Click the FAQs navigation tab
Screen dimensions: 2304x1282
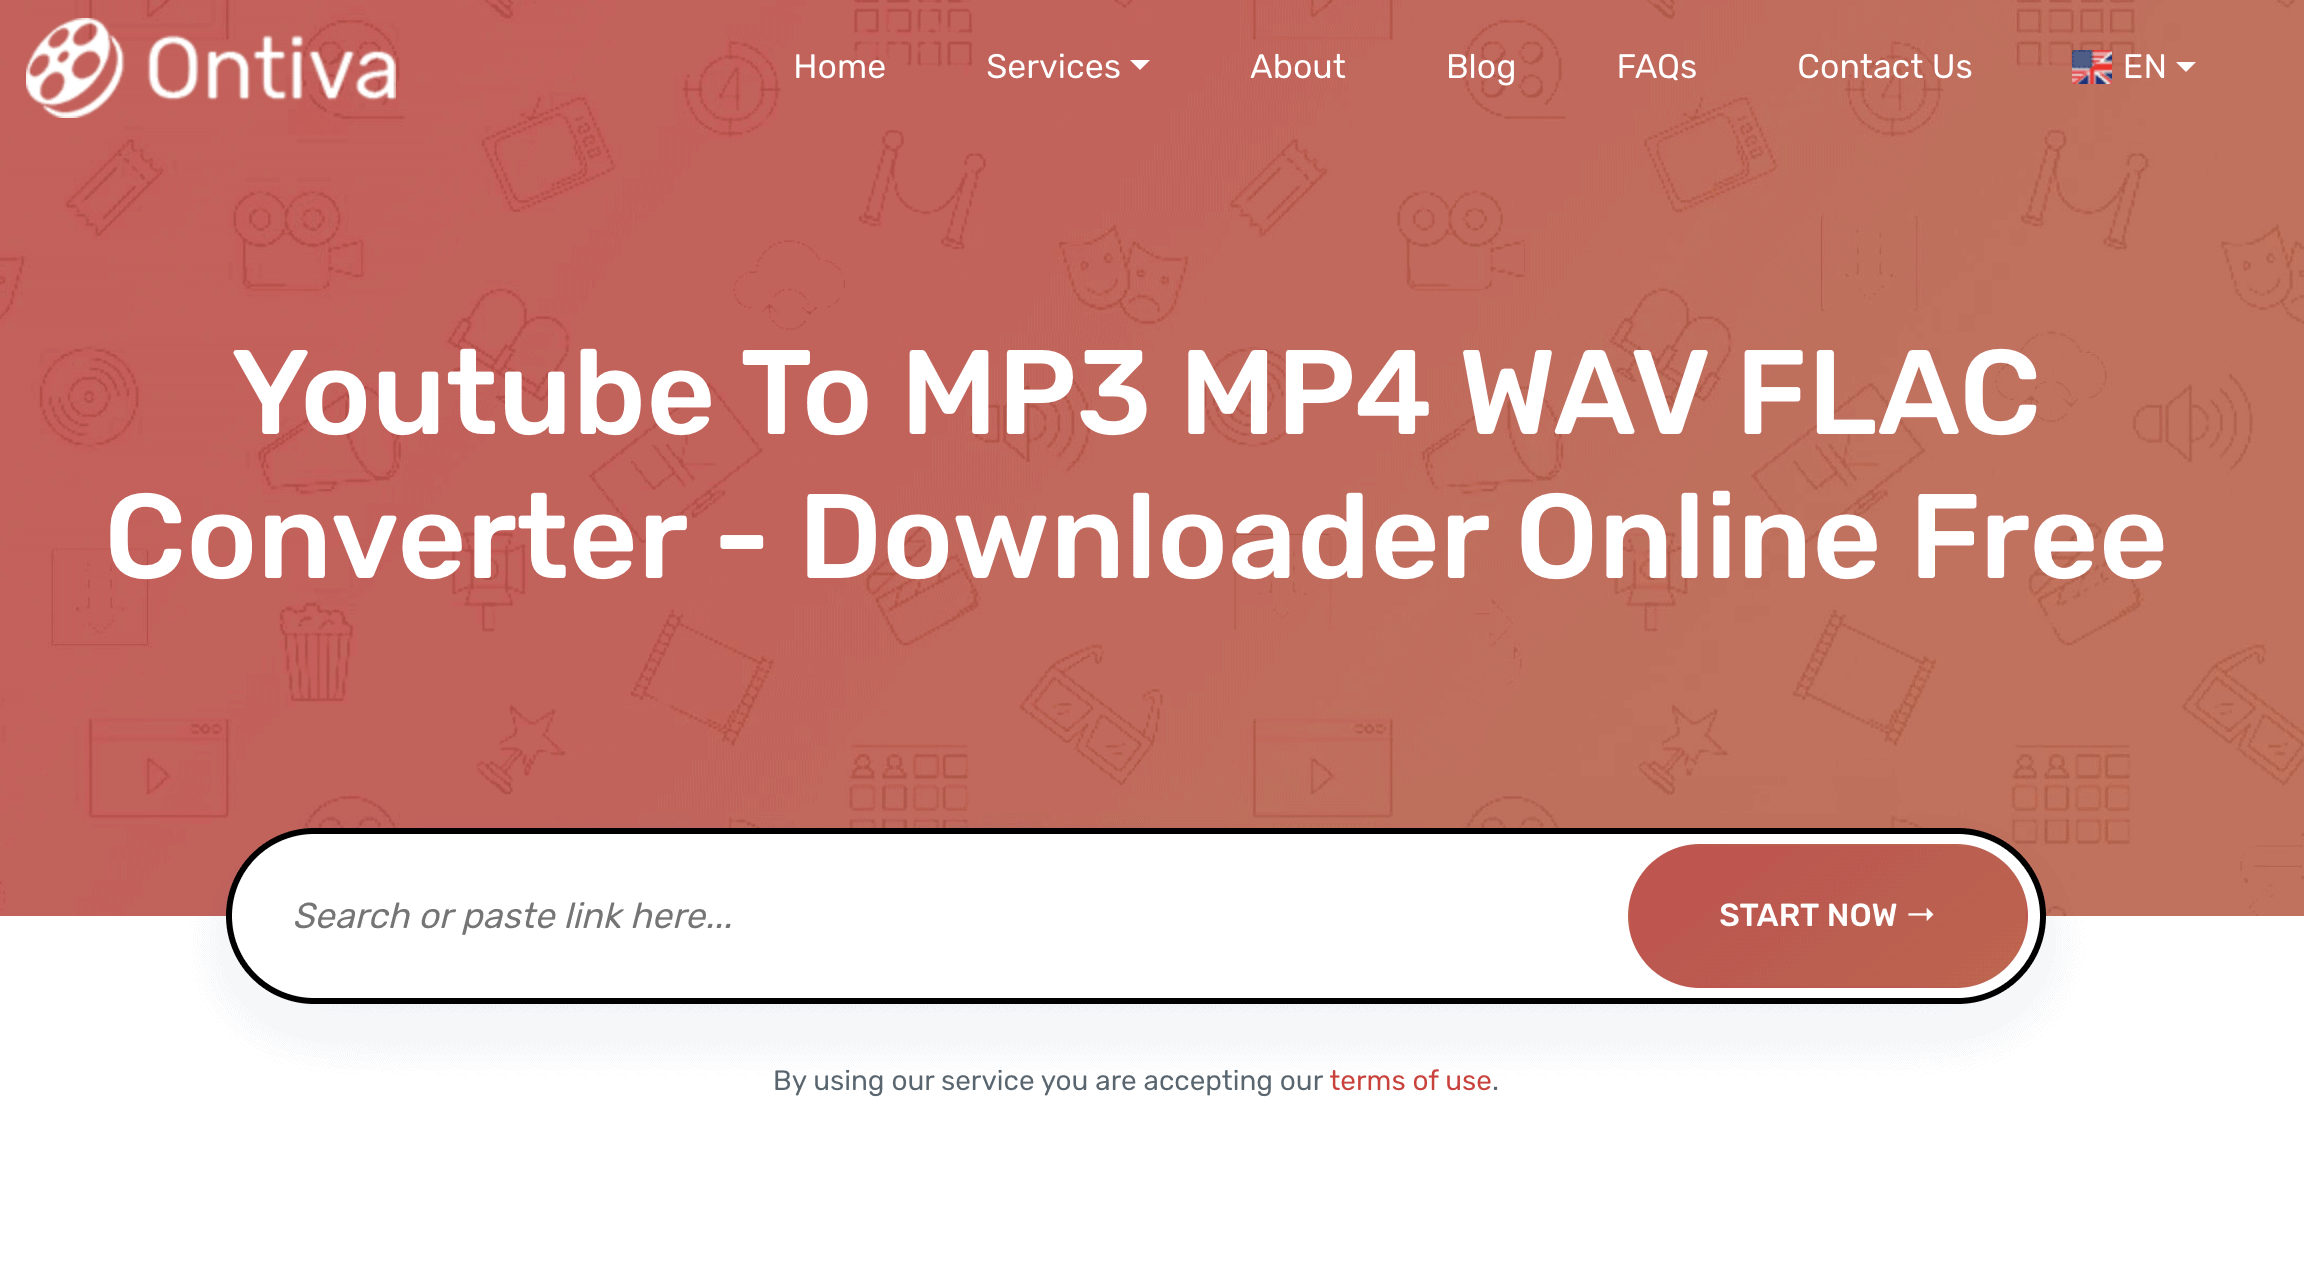(x=1657, y=66)
